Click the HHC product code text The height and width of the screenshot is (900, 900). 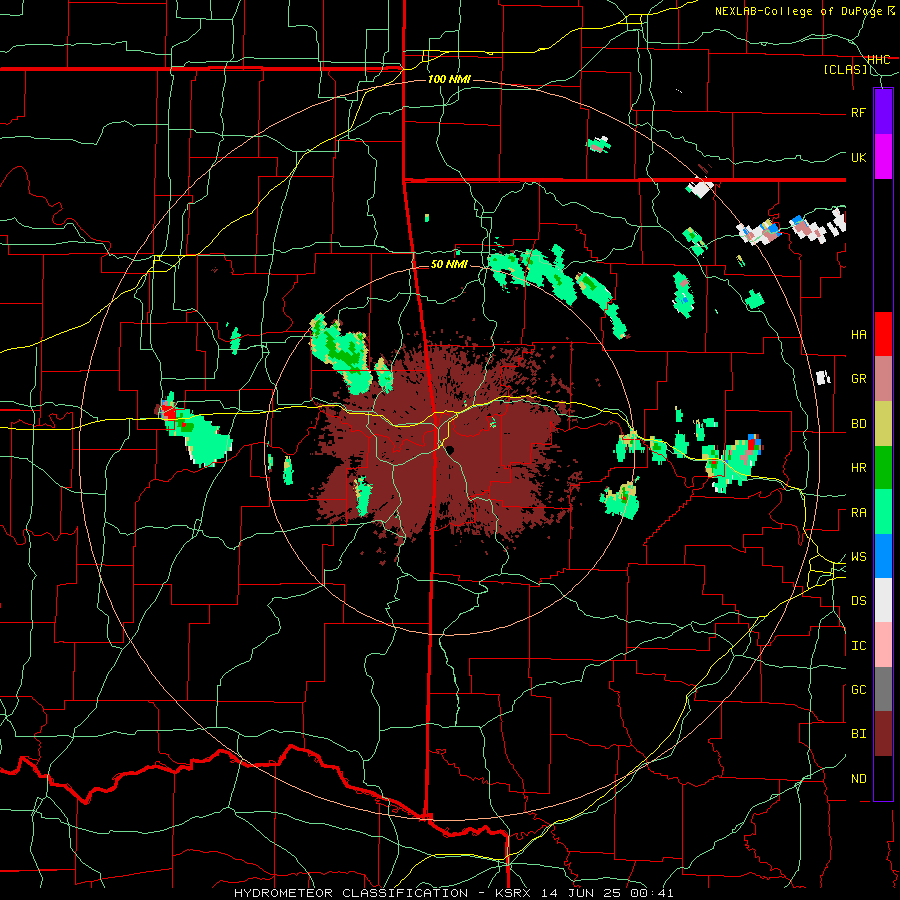[878, 60]
